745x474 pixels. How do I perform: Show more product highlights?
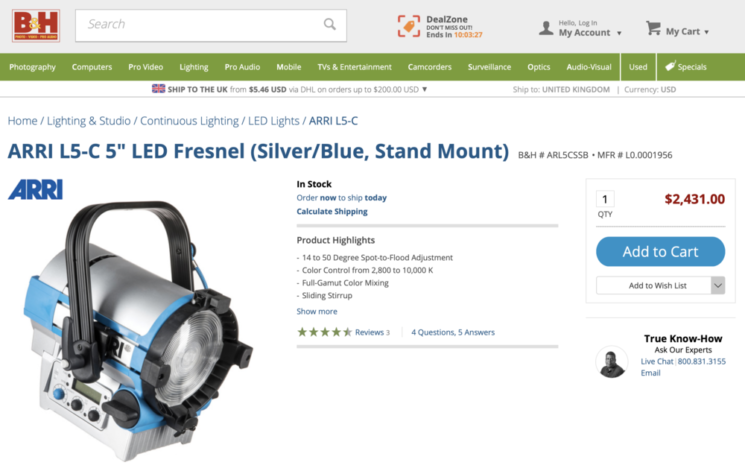coord(317,312)
